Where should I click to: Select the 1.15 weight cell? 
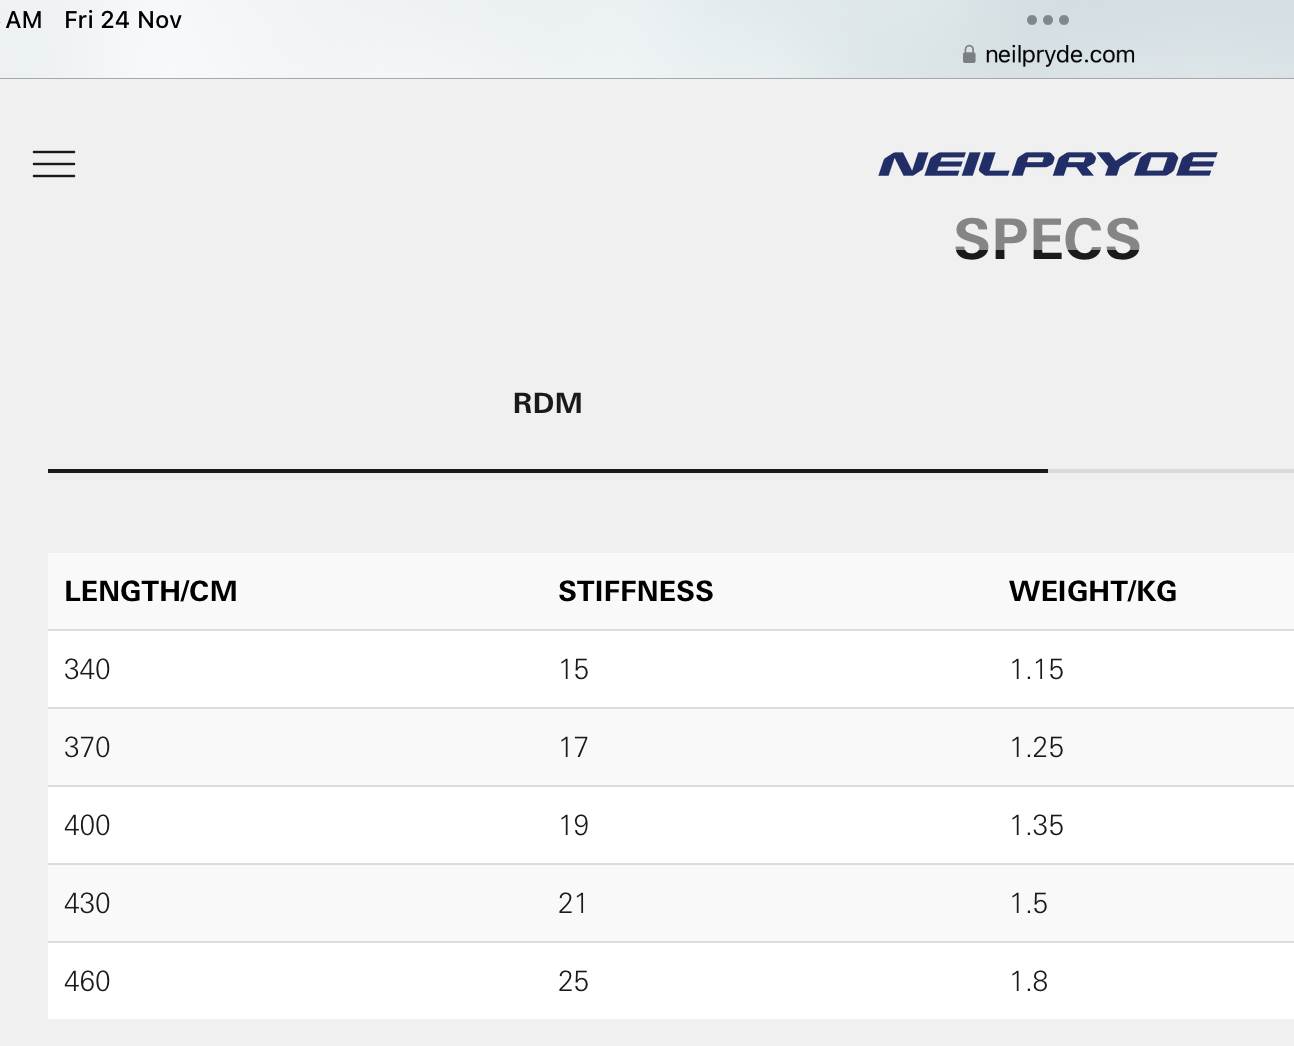[1036, 669]
